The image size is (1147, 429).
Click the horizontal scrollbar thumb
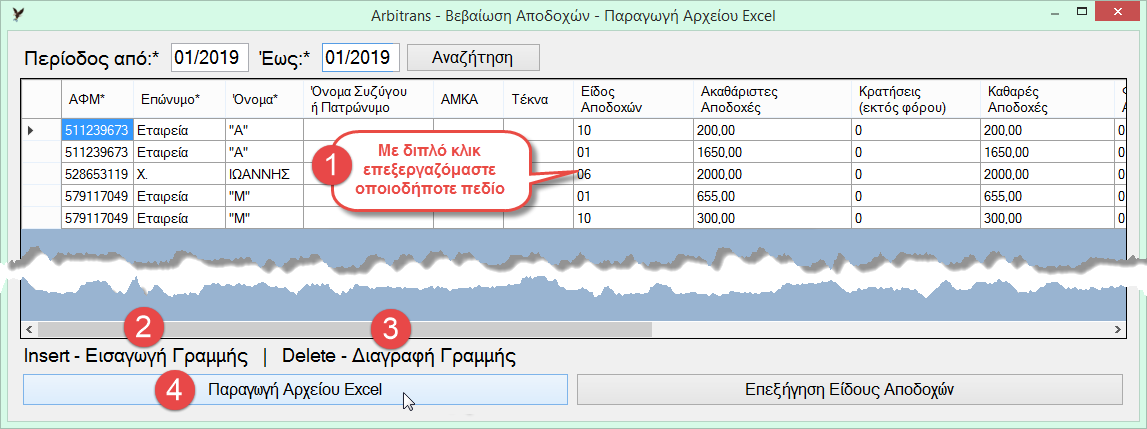click(x=344, y=329)
